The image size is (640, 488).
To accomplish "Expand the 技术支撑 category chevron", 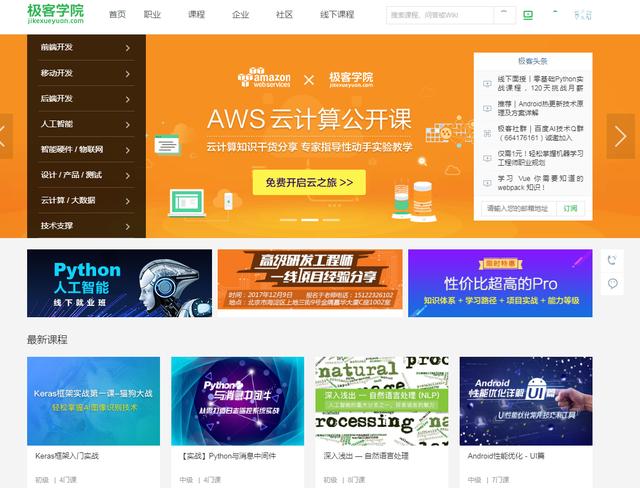I will [128, 226].
